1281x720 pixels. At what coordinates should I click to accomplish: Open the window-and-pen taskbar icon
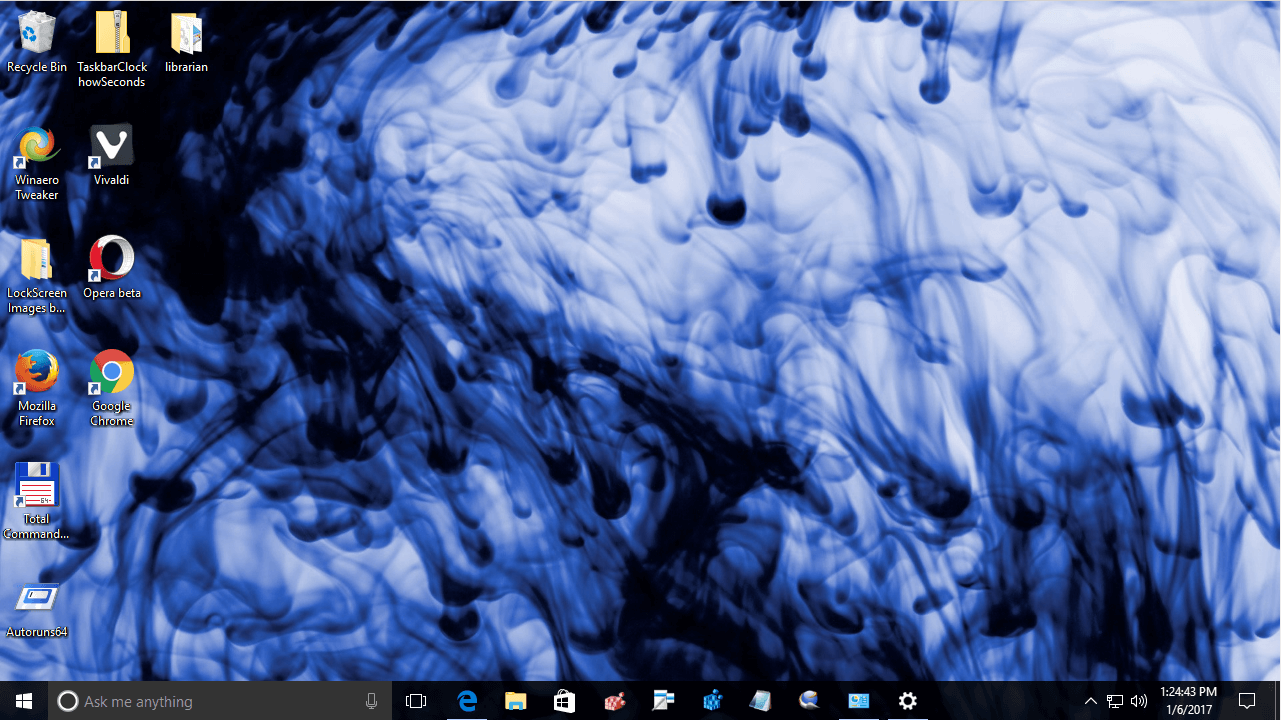662,701
